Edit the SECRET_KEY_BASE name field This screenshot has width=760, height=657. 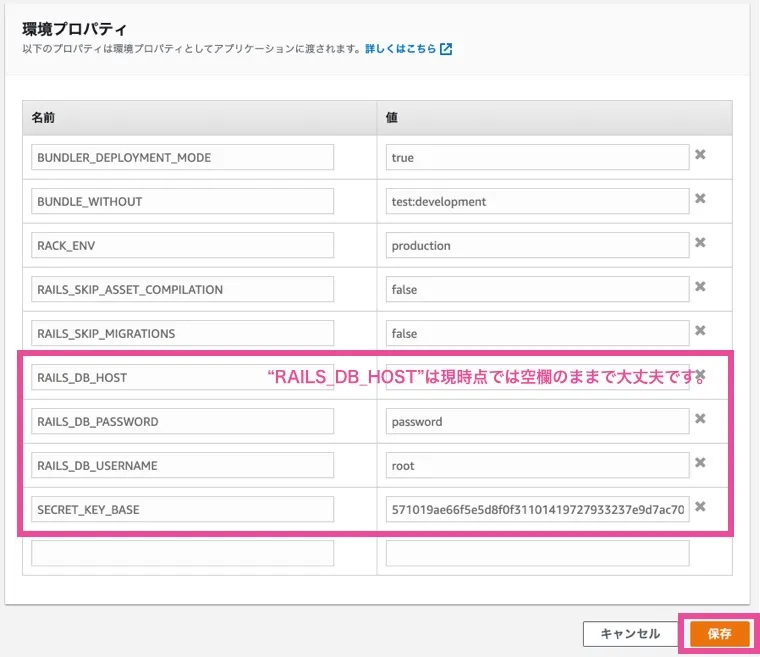182,509
